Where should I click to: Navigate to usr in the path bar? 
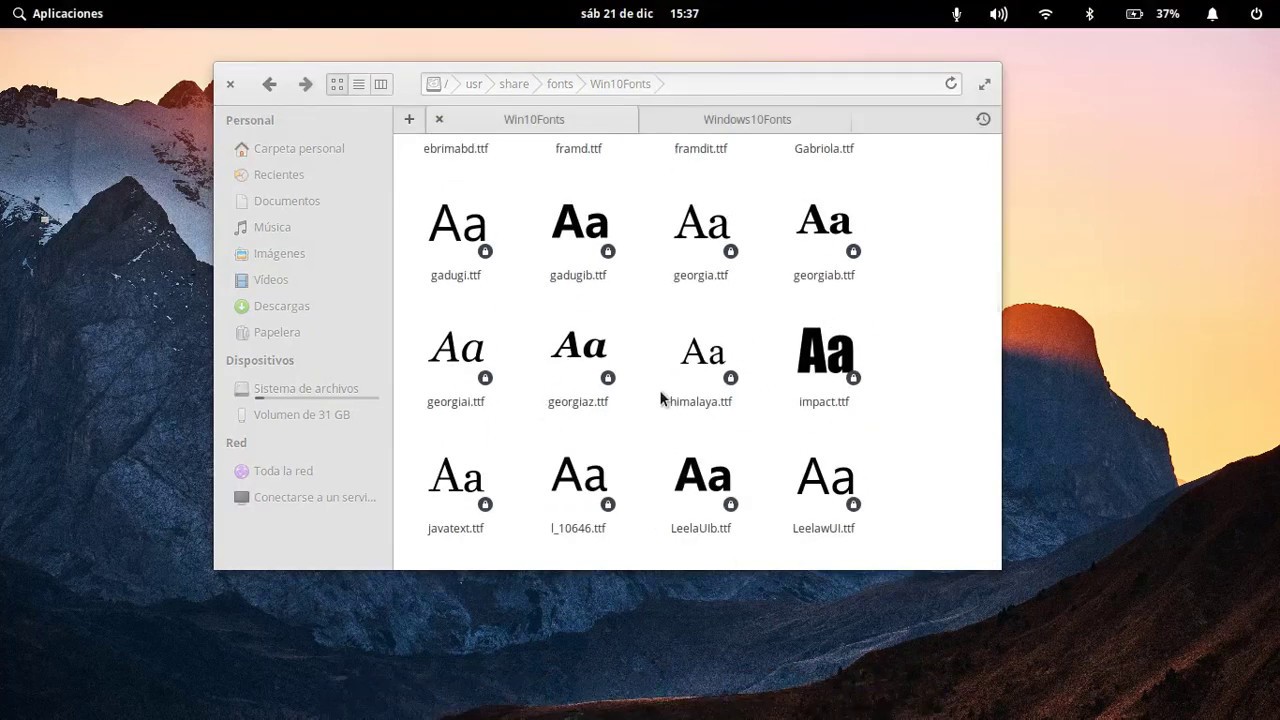coord(474,84)
